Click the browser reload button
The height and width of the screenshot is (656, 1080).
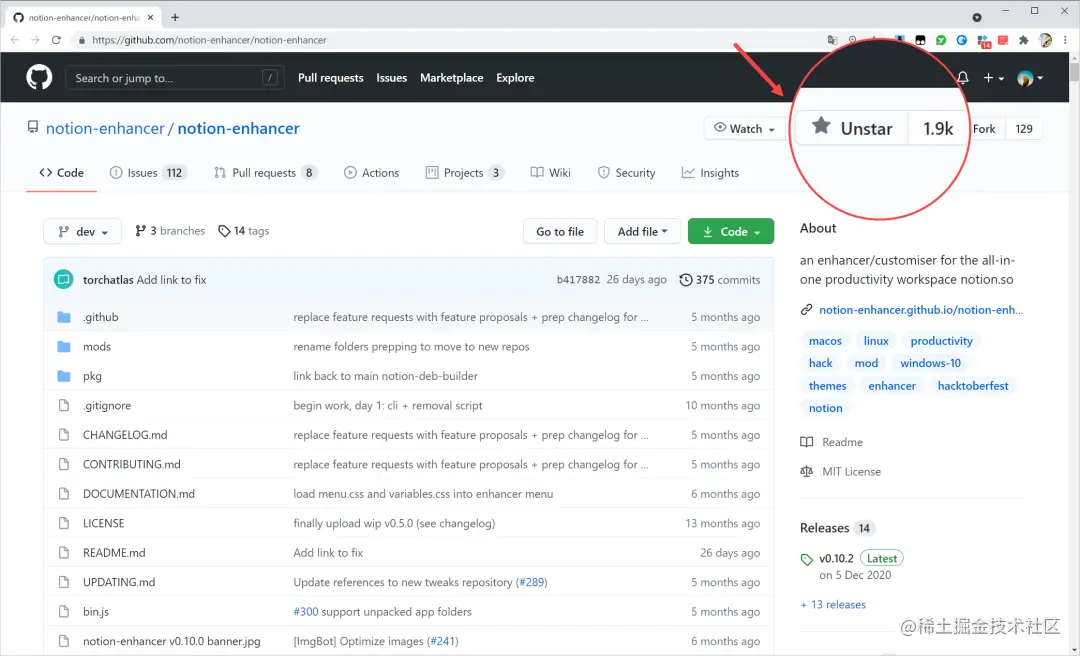pyautogui.click(x=56, y=40)
